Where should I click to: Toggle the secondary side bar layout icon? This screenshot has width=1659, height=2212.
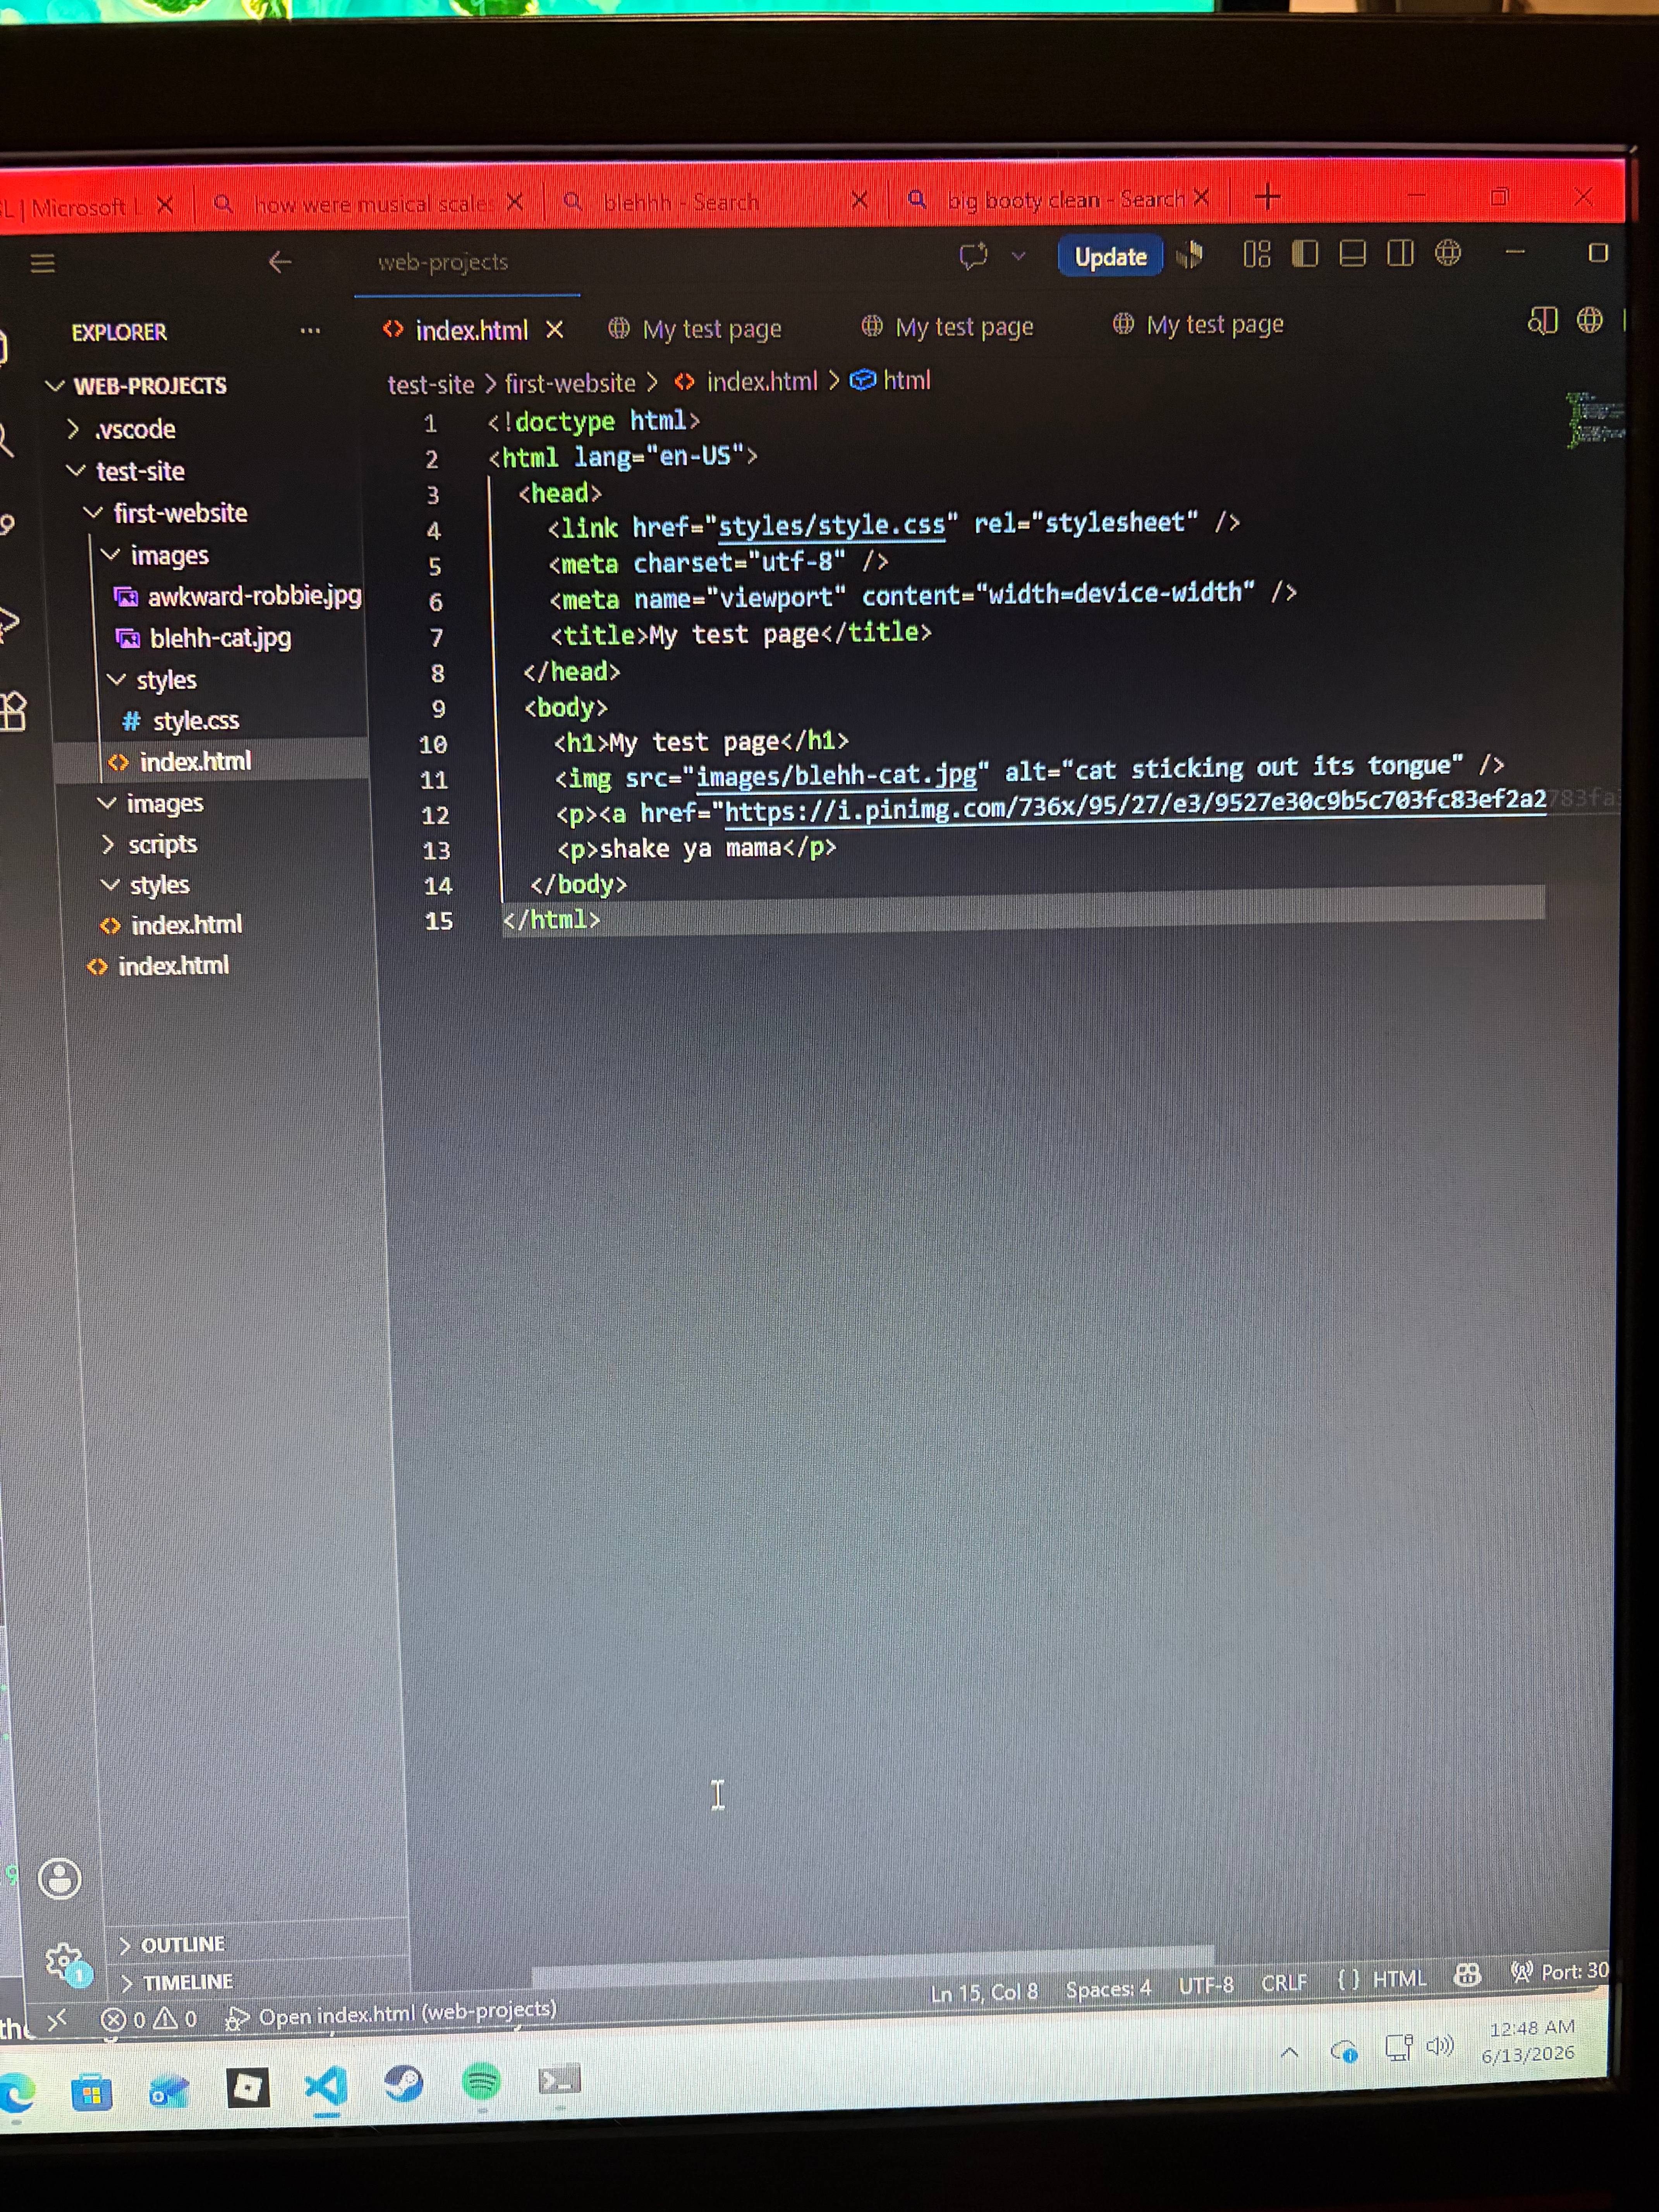[x=1400, y=253]
